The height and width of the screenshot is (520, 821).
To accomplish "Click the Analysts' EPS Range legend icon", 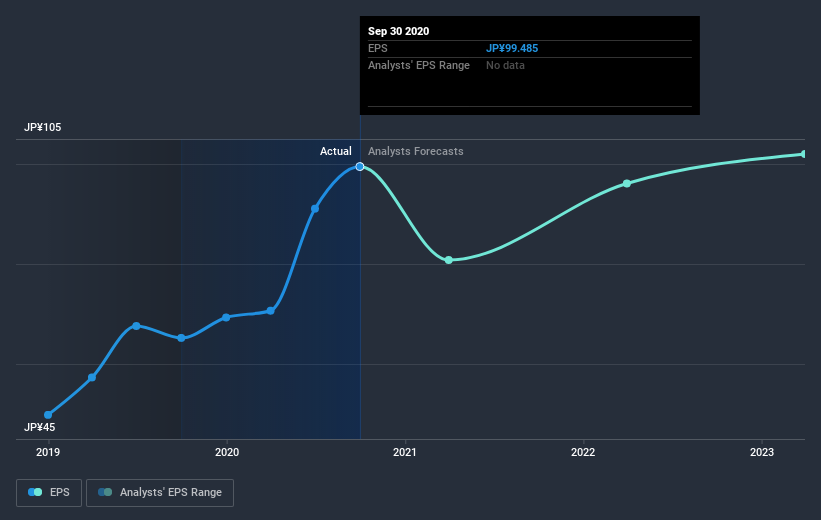I will [x=105, y=492].
